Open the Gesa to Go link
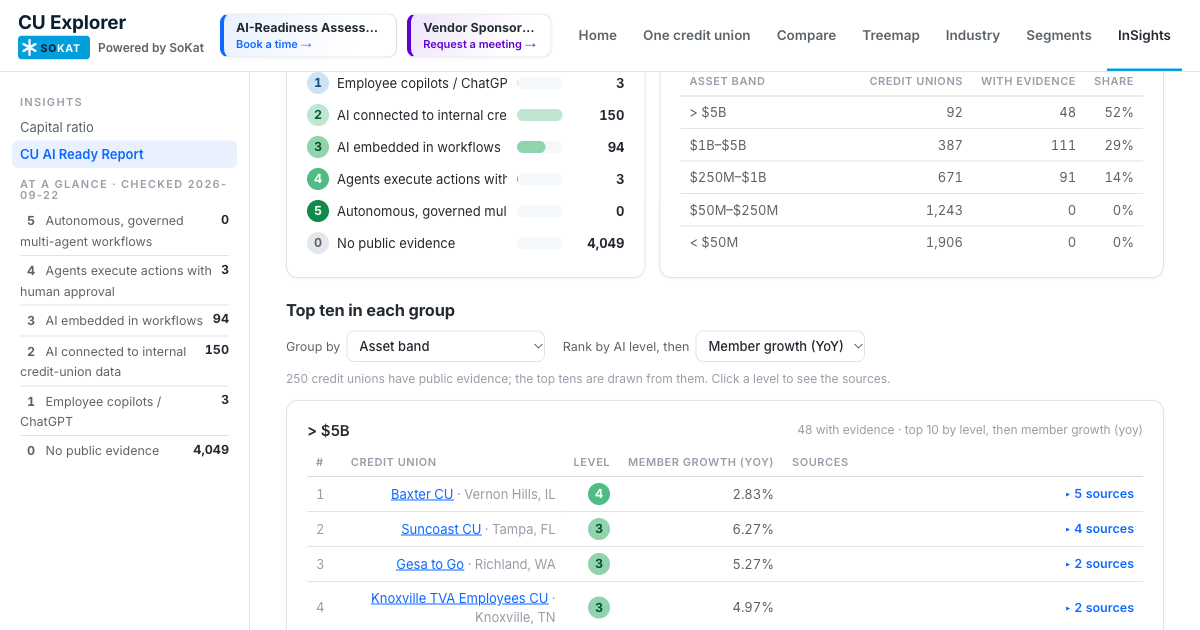This screenshot has width=1200, height=630. 430,564
